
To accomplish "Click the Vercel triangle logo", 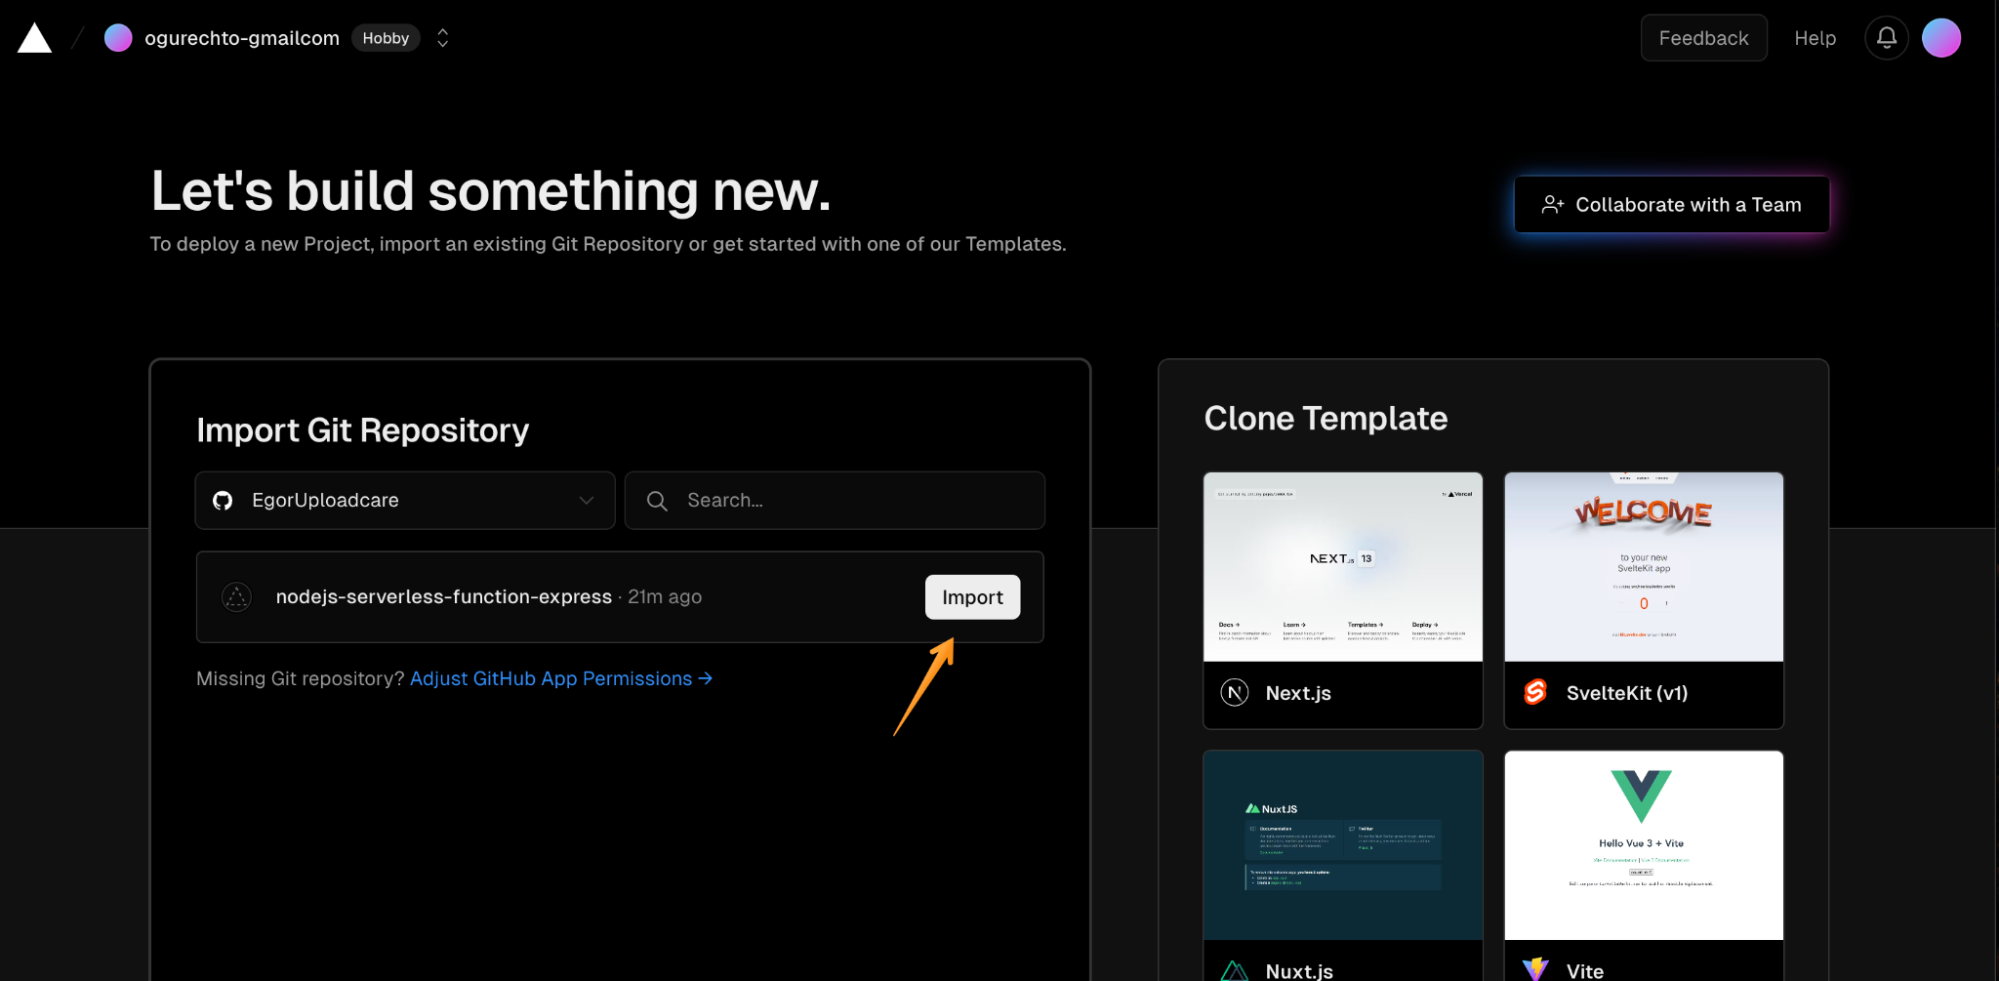I will (x=34, y=37).
